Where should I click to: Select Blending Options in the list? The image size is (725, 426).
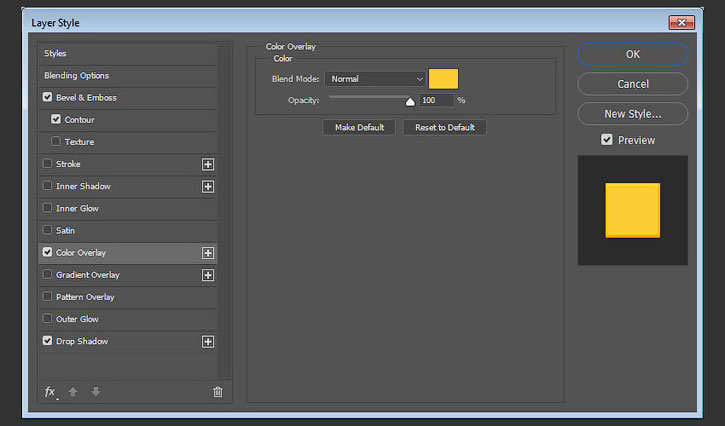(77, 76)
